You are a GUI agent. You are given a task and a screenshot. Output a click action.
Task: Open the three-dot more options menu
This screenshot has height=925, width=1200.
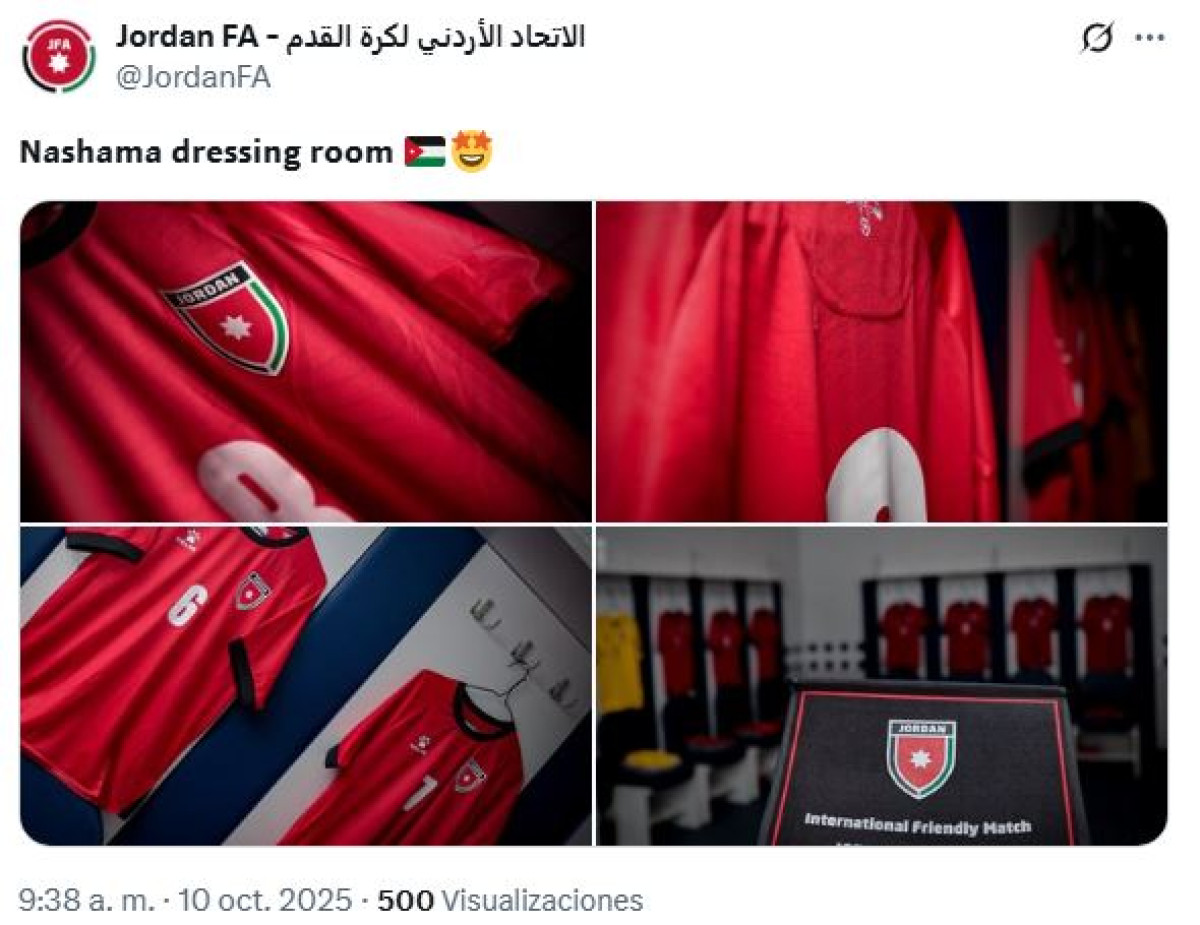[x=1149, y=38]
